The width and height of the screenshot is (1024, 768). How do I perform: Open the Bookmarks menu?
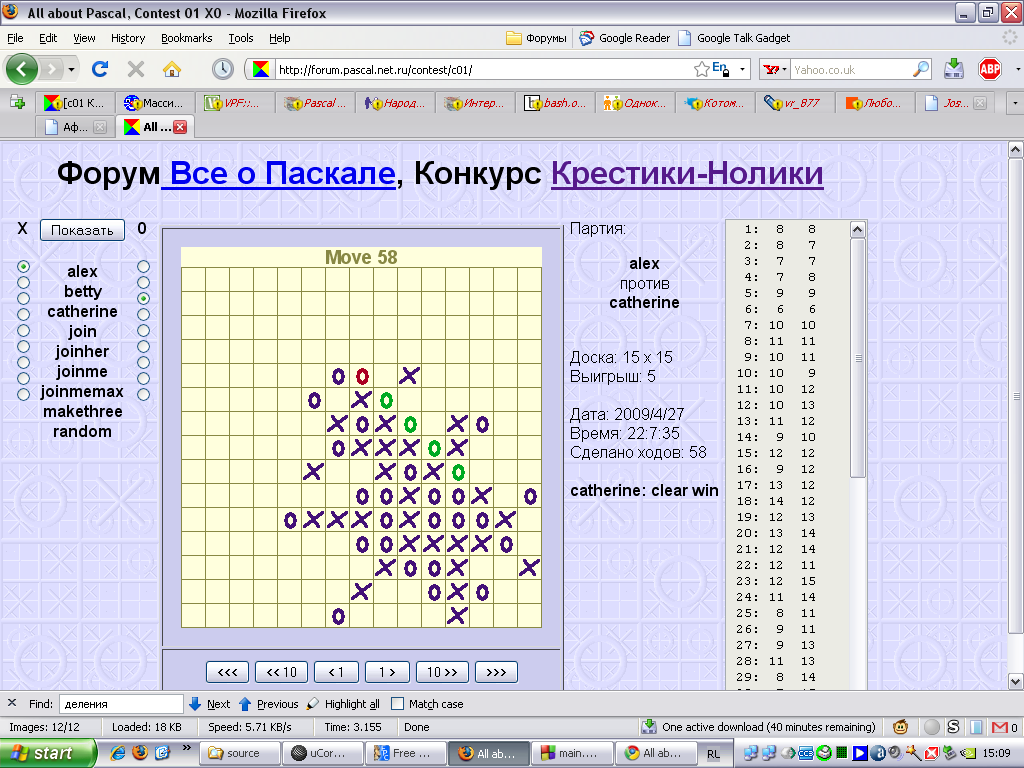tap(186, 38)
